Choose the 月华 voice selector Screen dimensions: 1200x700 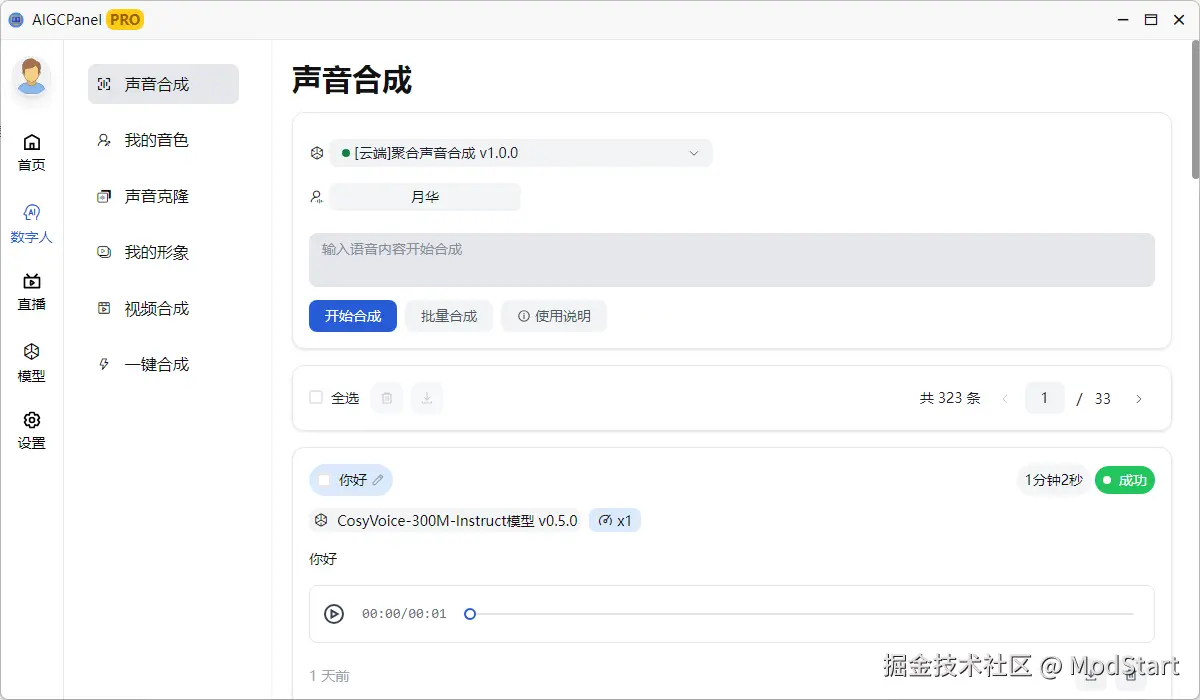(x=425, y=197)
